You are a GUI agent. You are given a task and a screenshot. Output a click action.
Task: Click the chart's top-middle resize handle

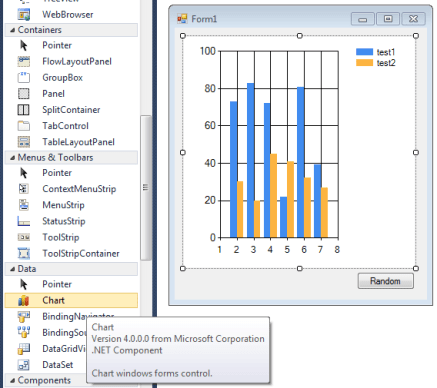[299, 36]
